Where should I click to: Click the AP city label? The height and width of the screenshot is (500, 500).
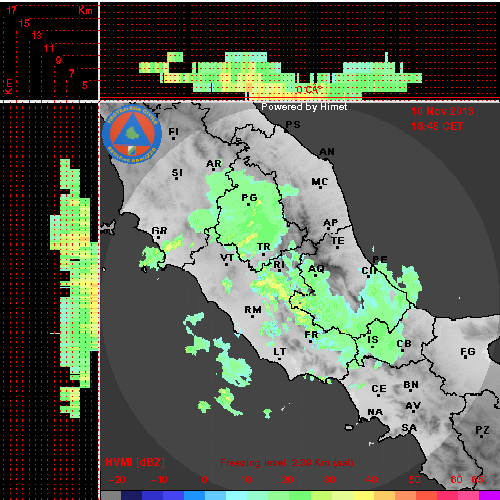pos(331,222)
